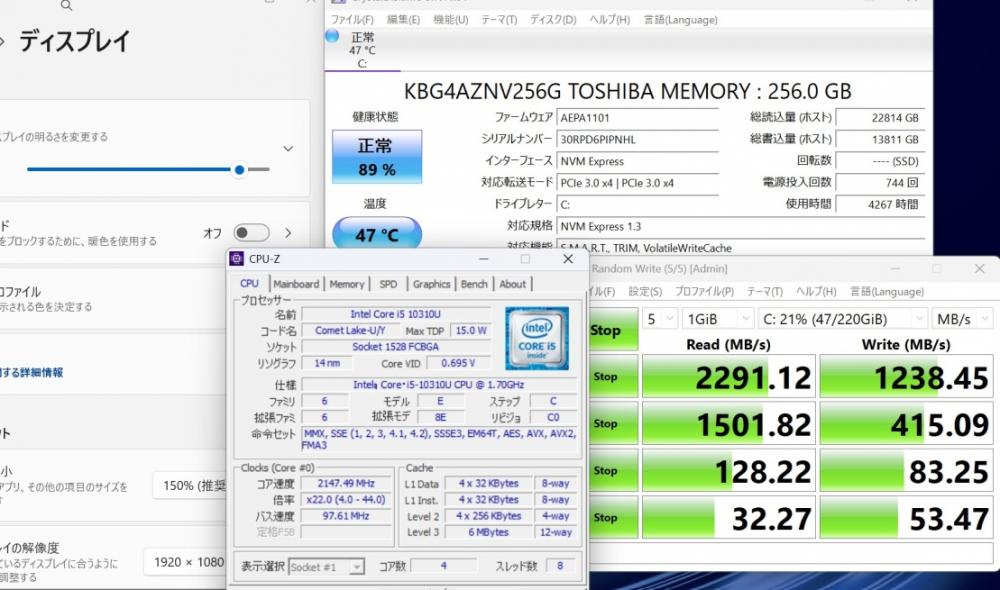Click Stop button beside 32.27 read result

click(612, 517)
